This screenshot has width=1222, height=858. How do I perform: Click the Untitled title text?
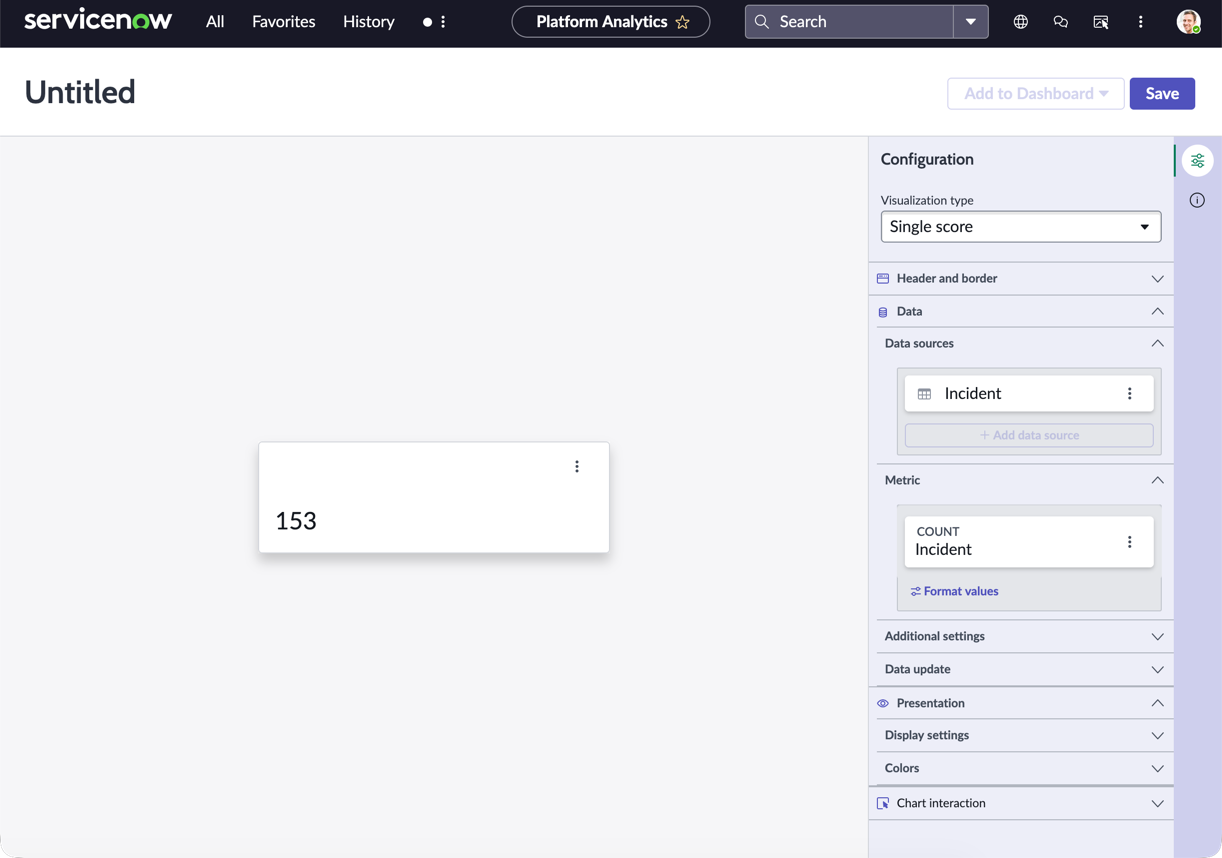coord(80,92)
